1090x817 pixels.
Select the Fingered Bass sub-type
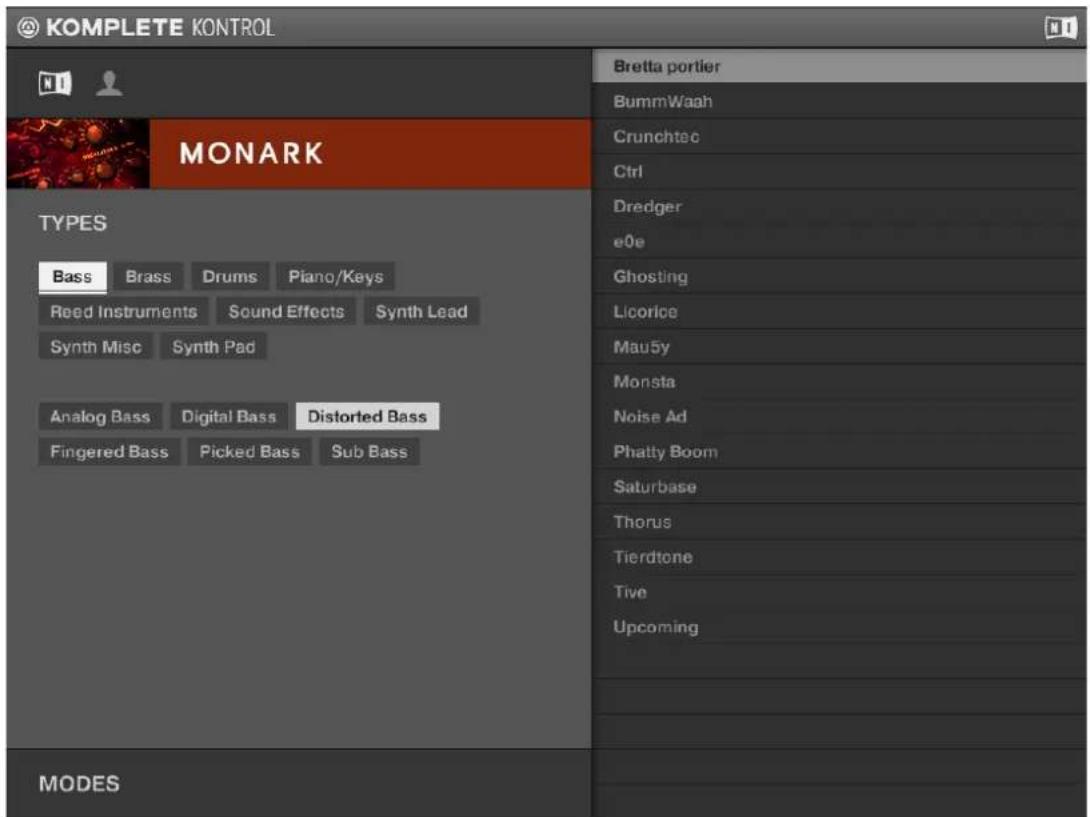109,452
